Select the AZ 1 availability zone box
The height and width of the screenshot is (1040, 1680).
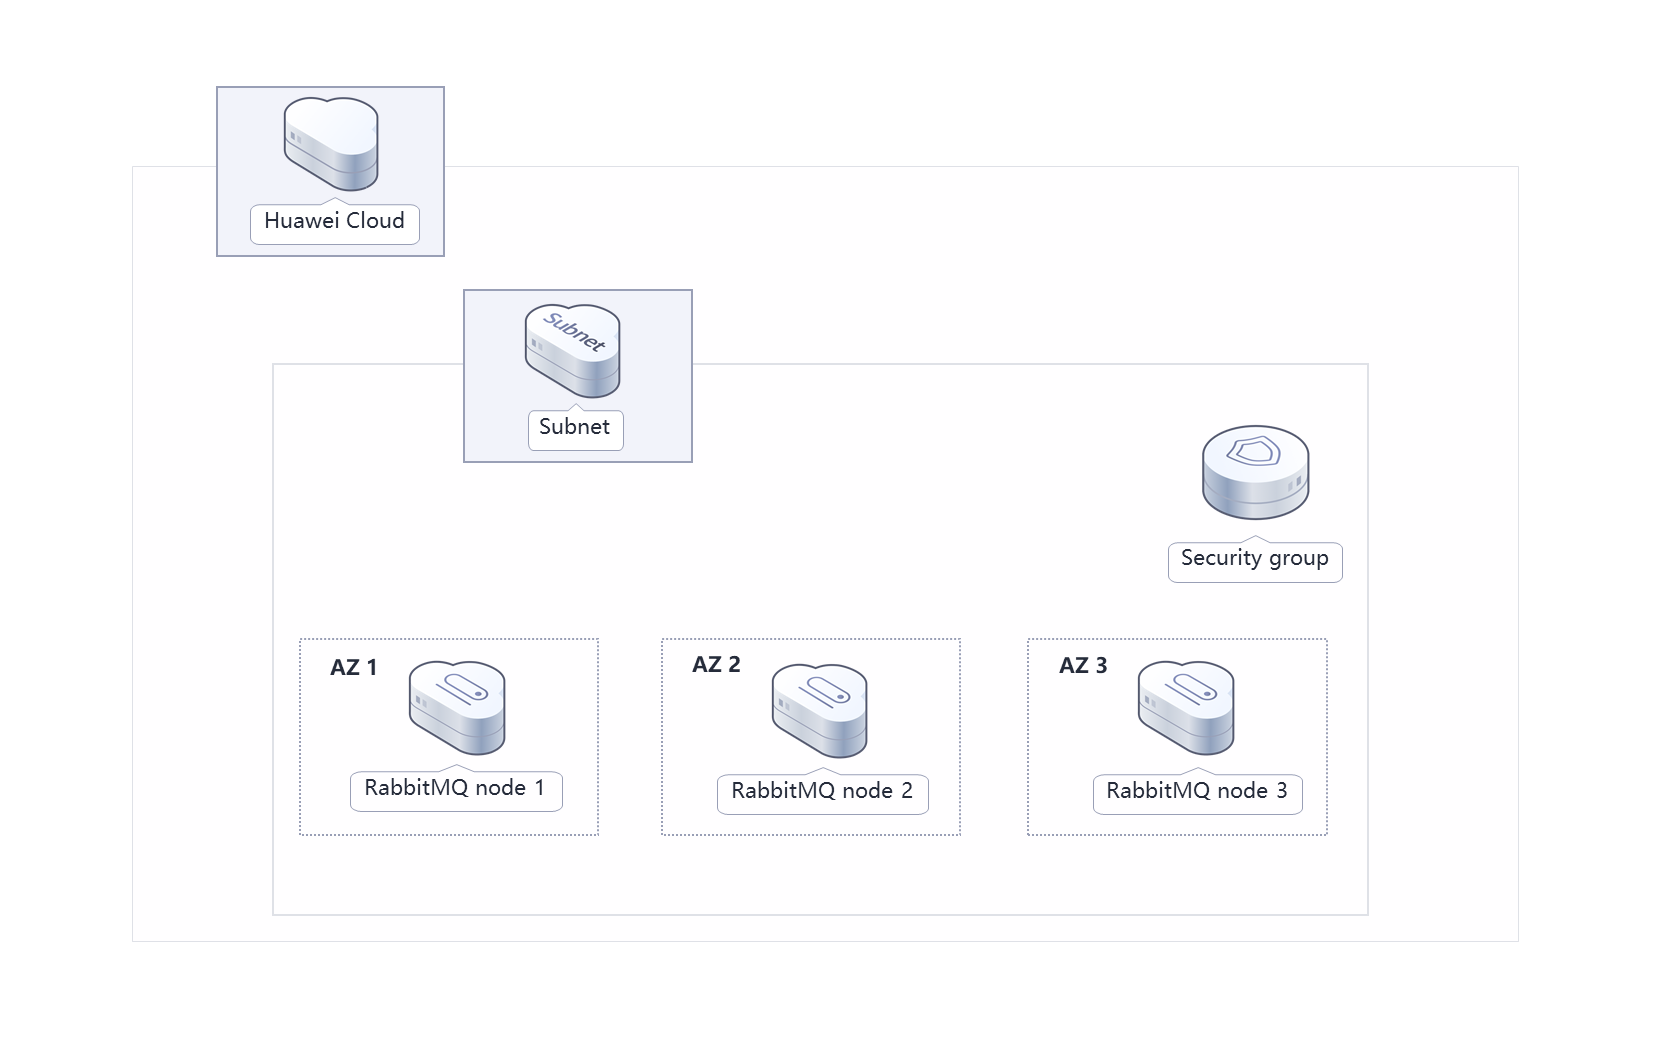click(448, 735)
